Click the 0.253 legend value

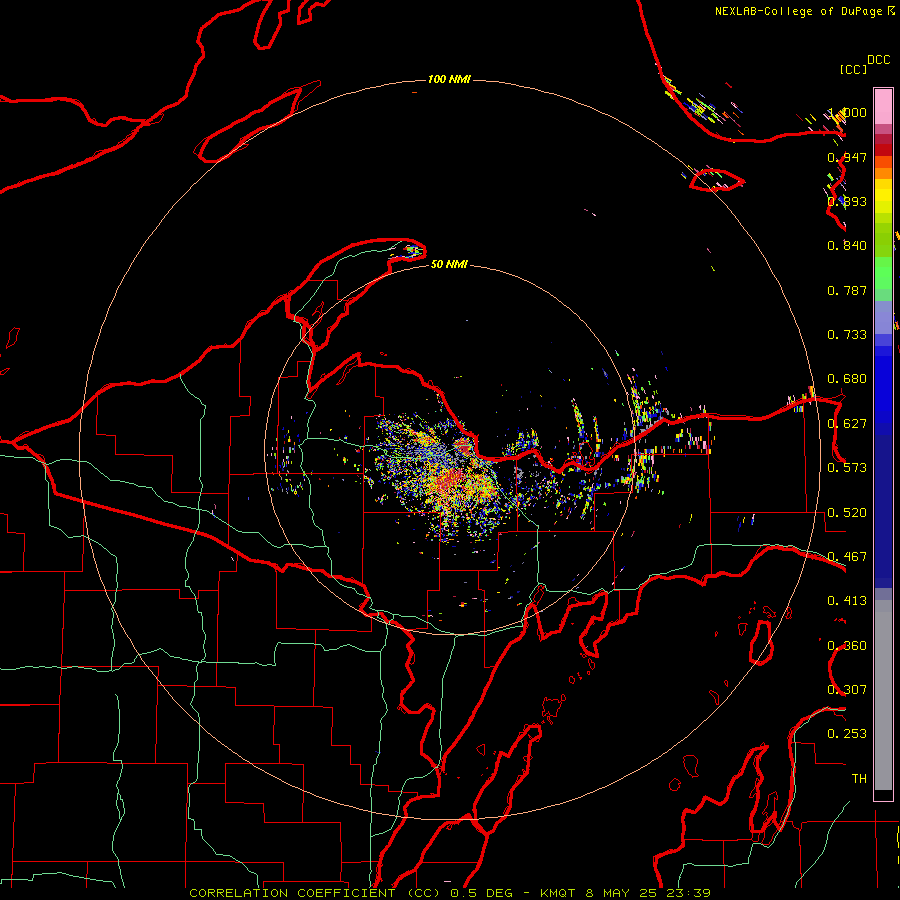847,734
